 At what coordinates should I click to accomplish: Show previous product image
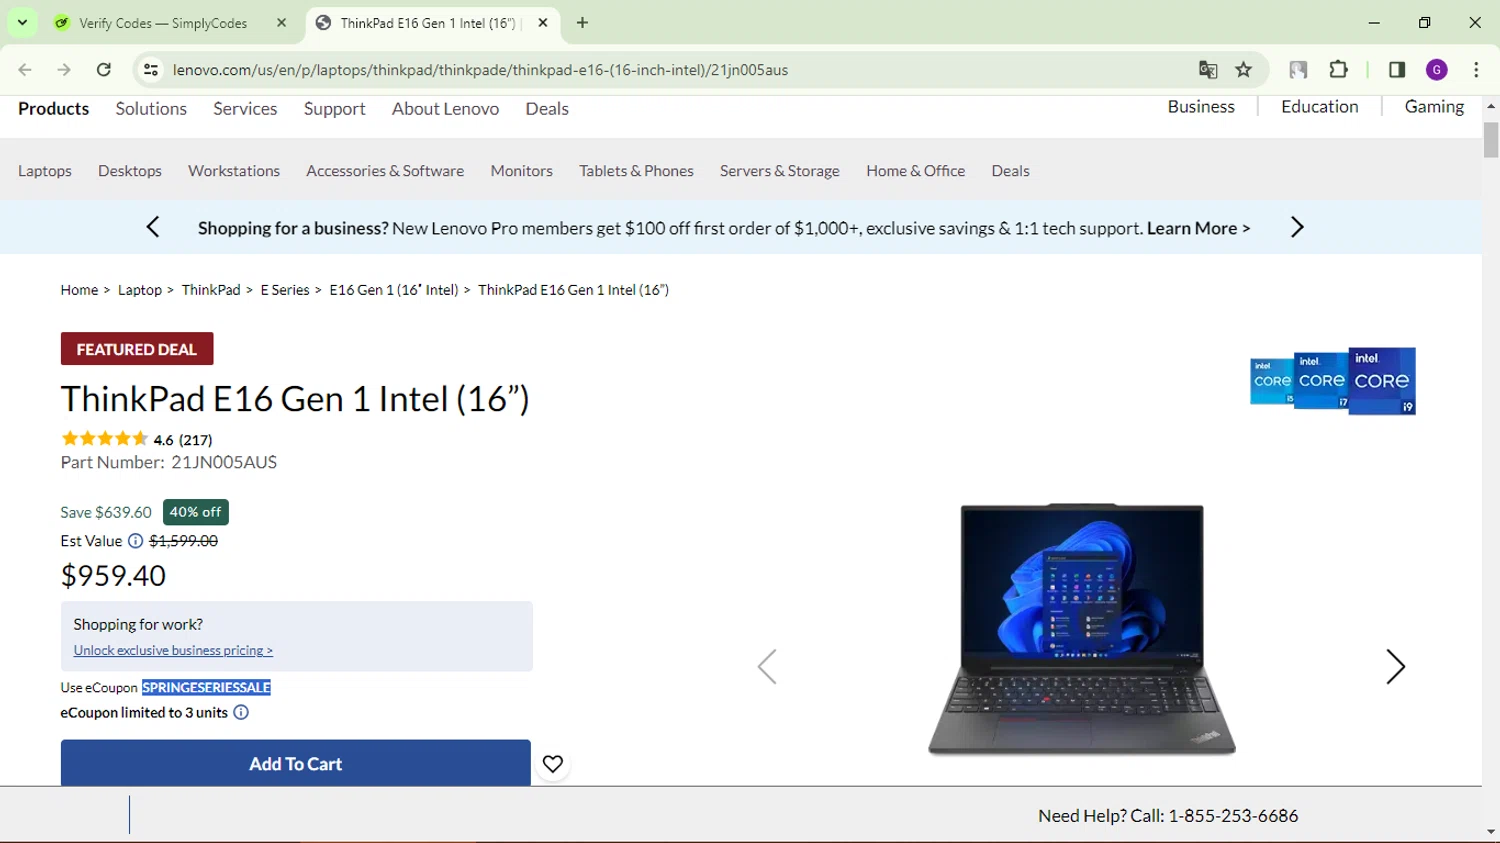767,667
